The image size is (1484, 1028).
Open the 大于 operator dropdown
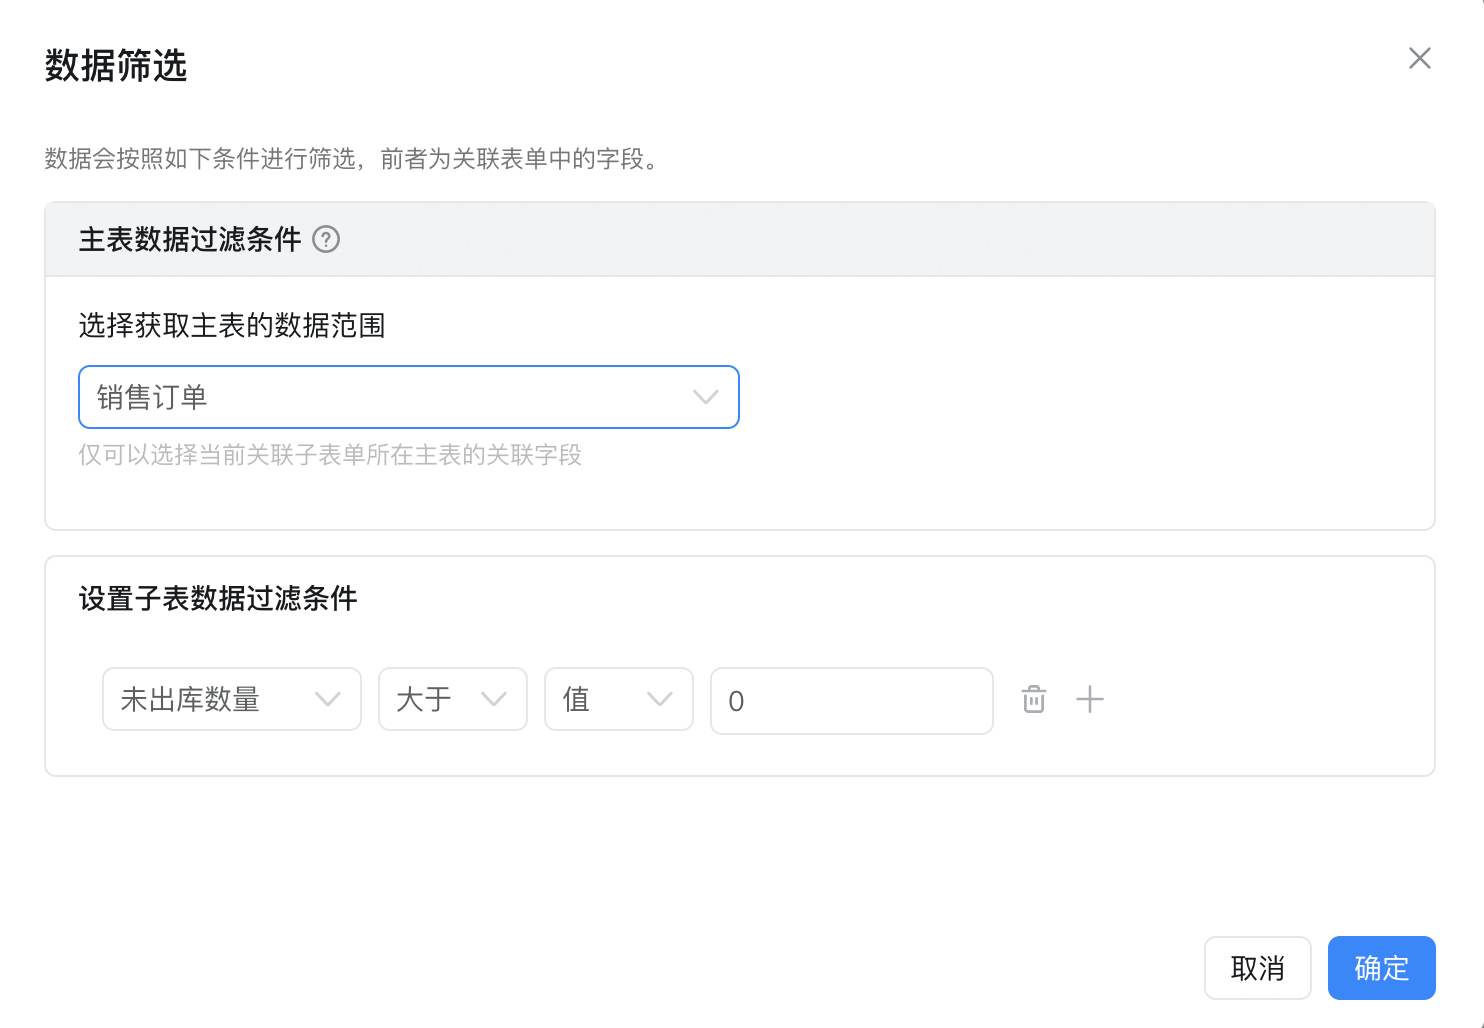tap(453, 699)
